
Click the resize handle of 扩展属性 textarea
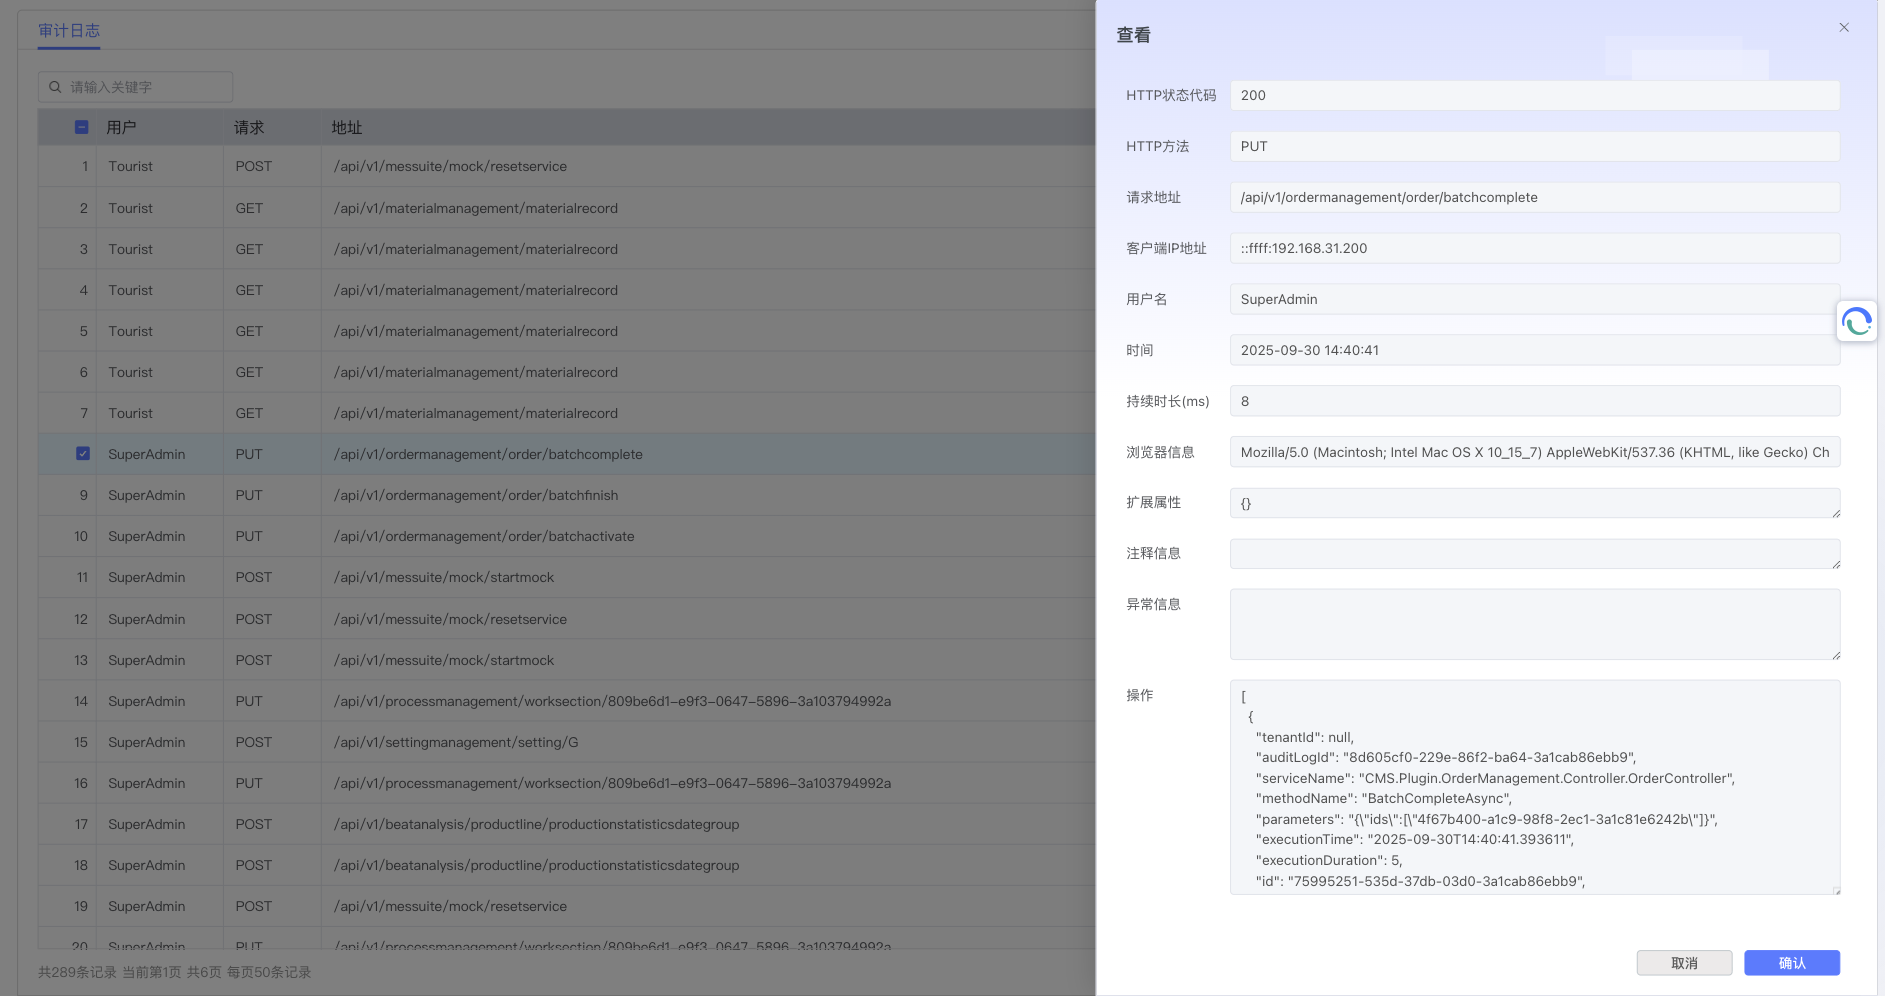coord(1835,513)
